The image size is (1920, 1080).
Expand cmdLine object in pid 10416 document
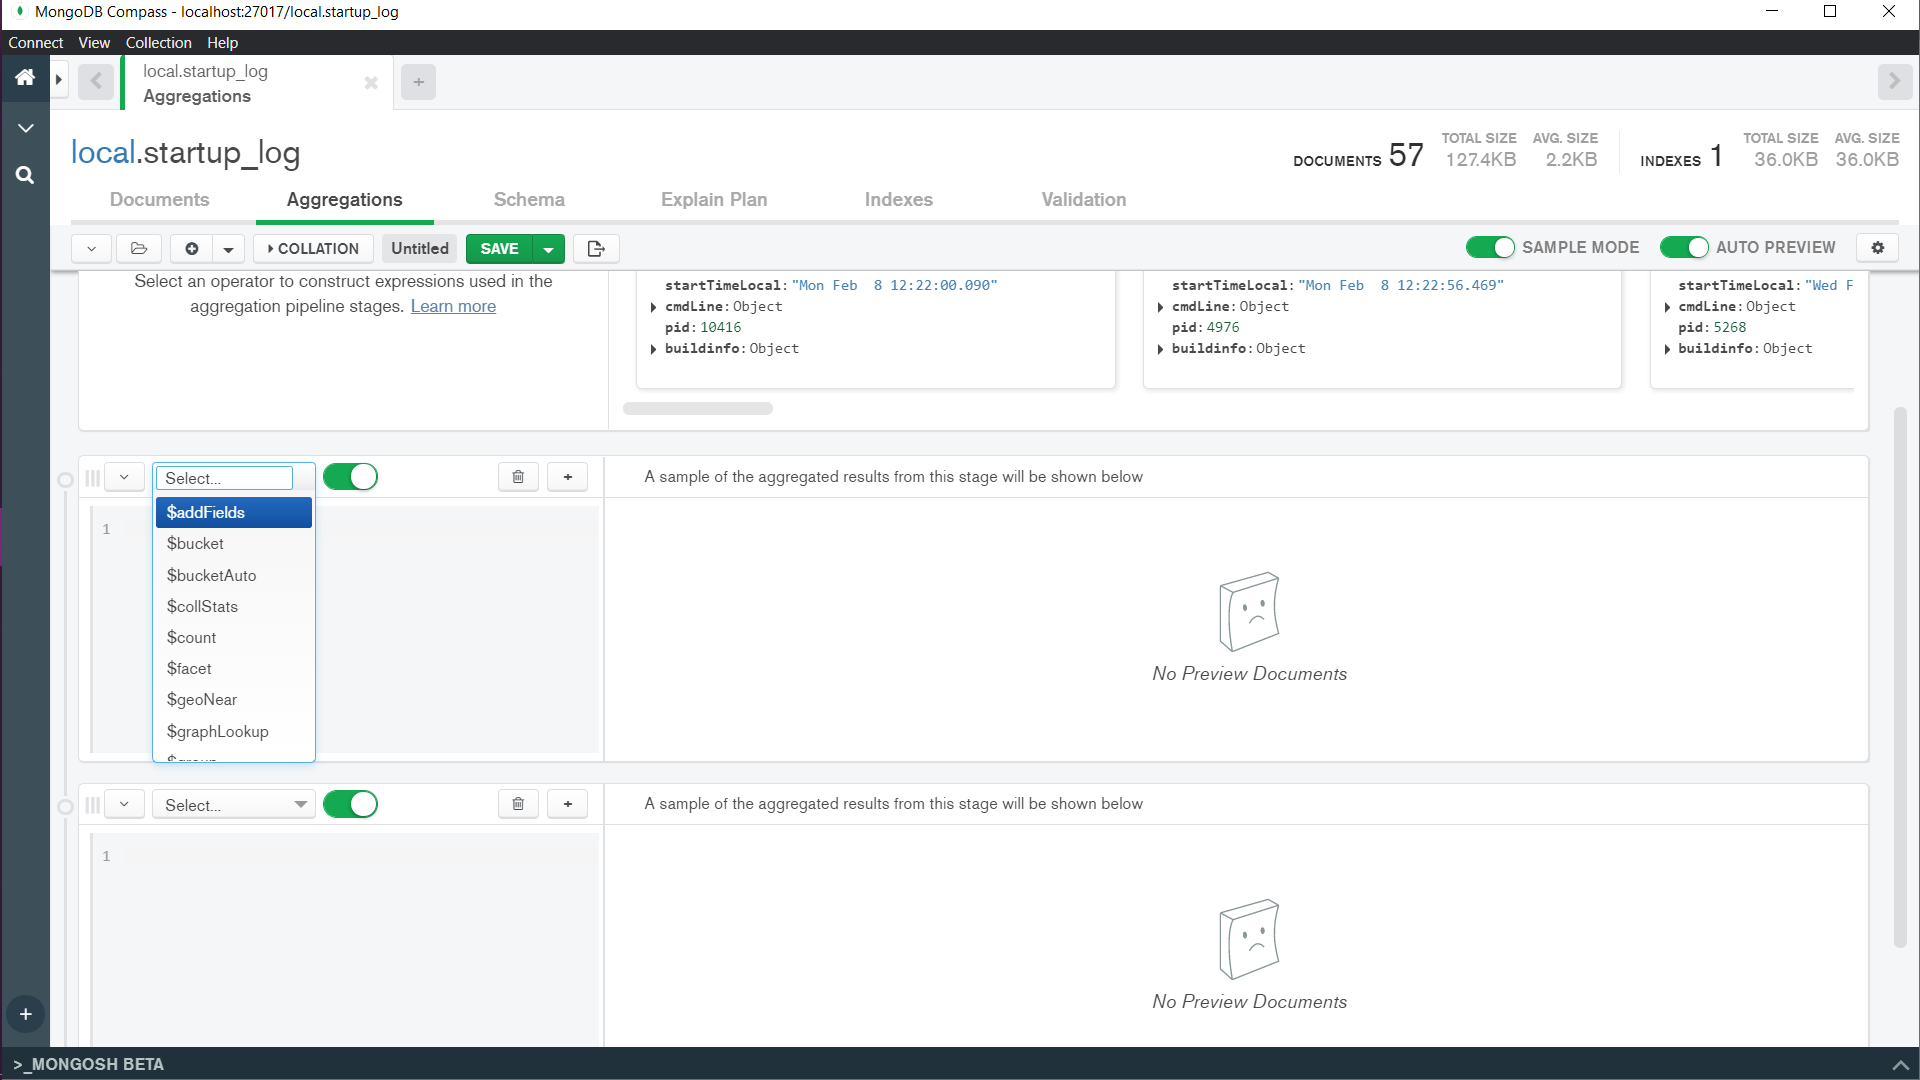click(x=654, y=307)
